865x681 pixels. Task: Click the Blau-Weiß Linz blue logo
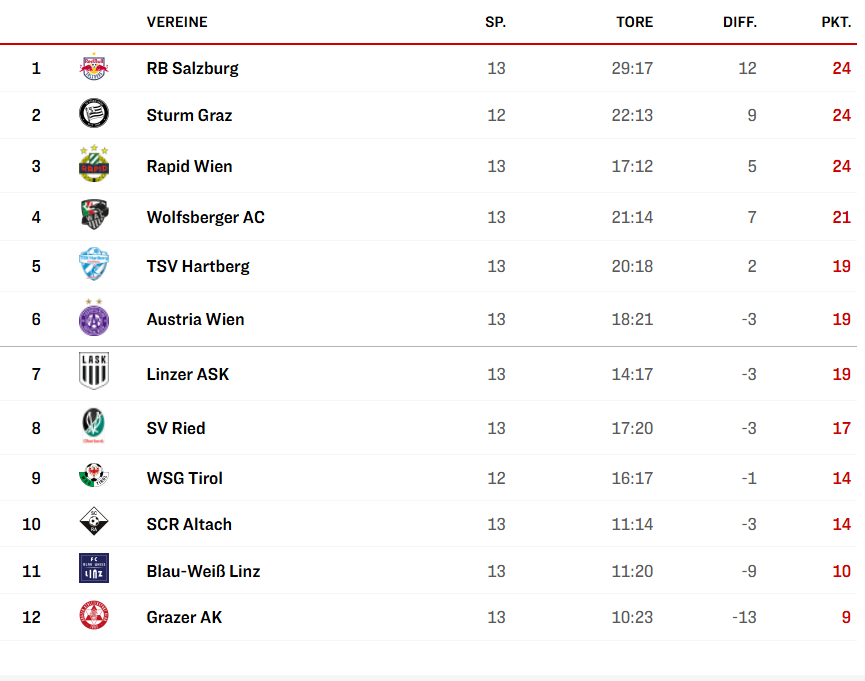(x=94, y=570)
